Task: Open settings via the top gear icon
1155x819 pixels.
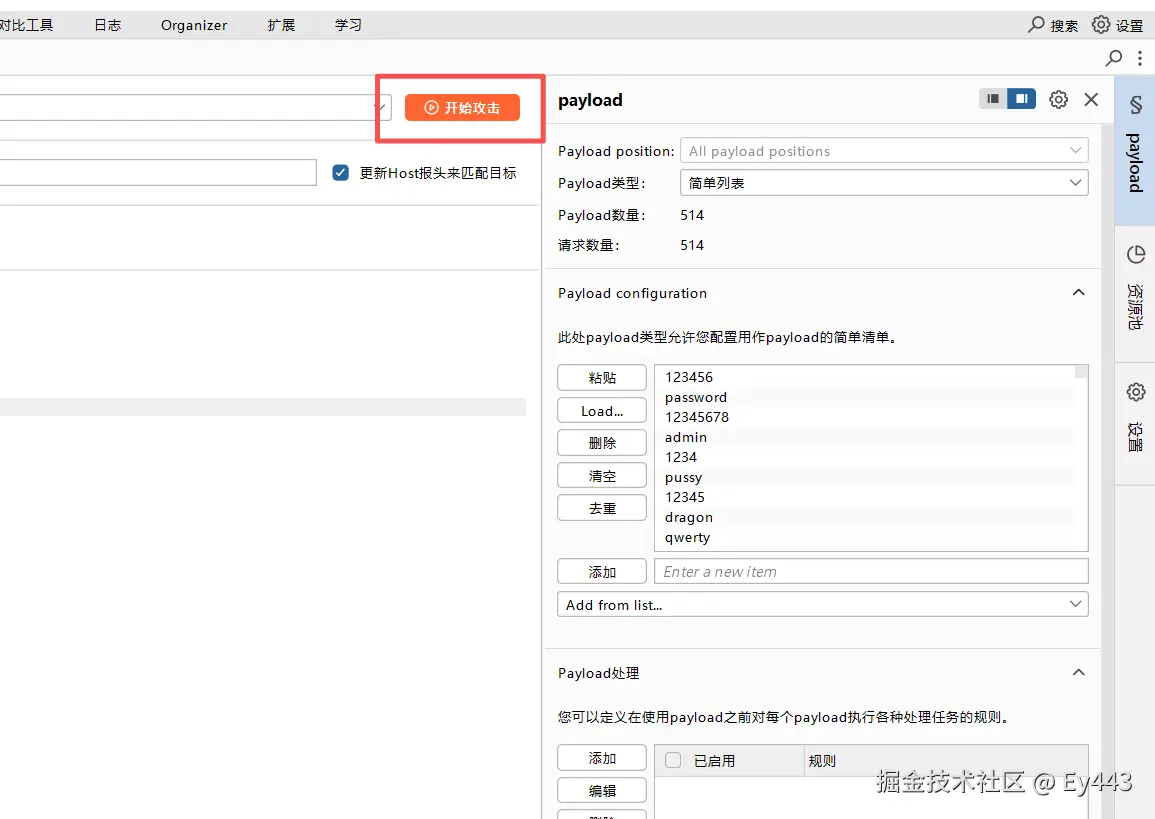Action: [1100, 24]
